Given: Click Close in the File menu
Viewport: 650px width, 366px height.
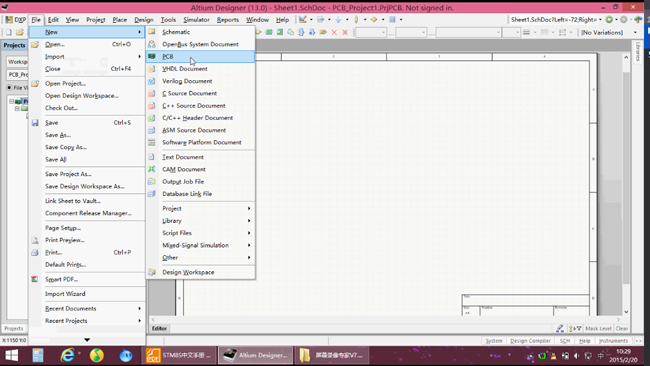Looking at the screenshot, I should [x=87, y=69].
